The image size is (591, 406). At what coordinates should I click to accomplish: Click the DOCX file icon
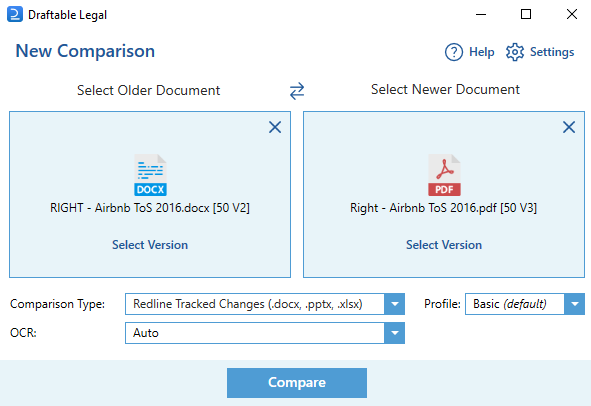150,175
